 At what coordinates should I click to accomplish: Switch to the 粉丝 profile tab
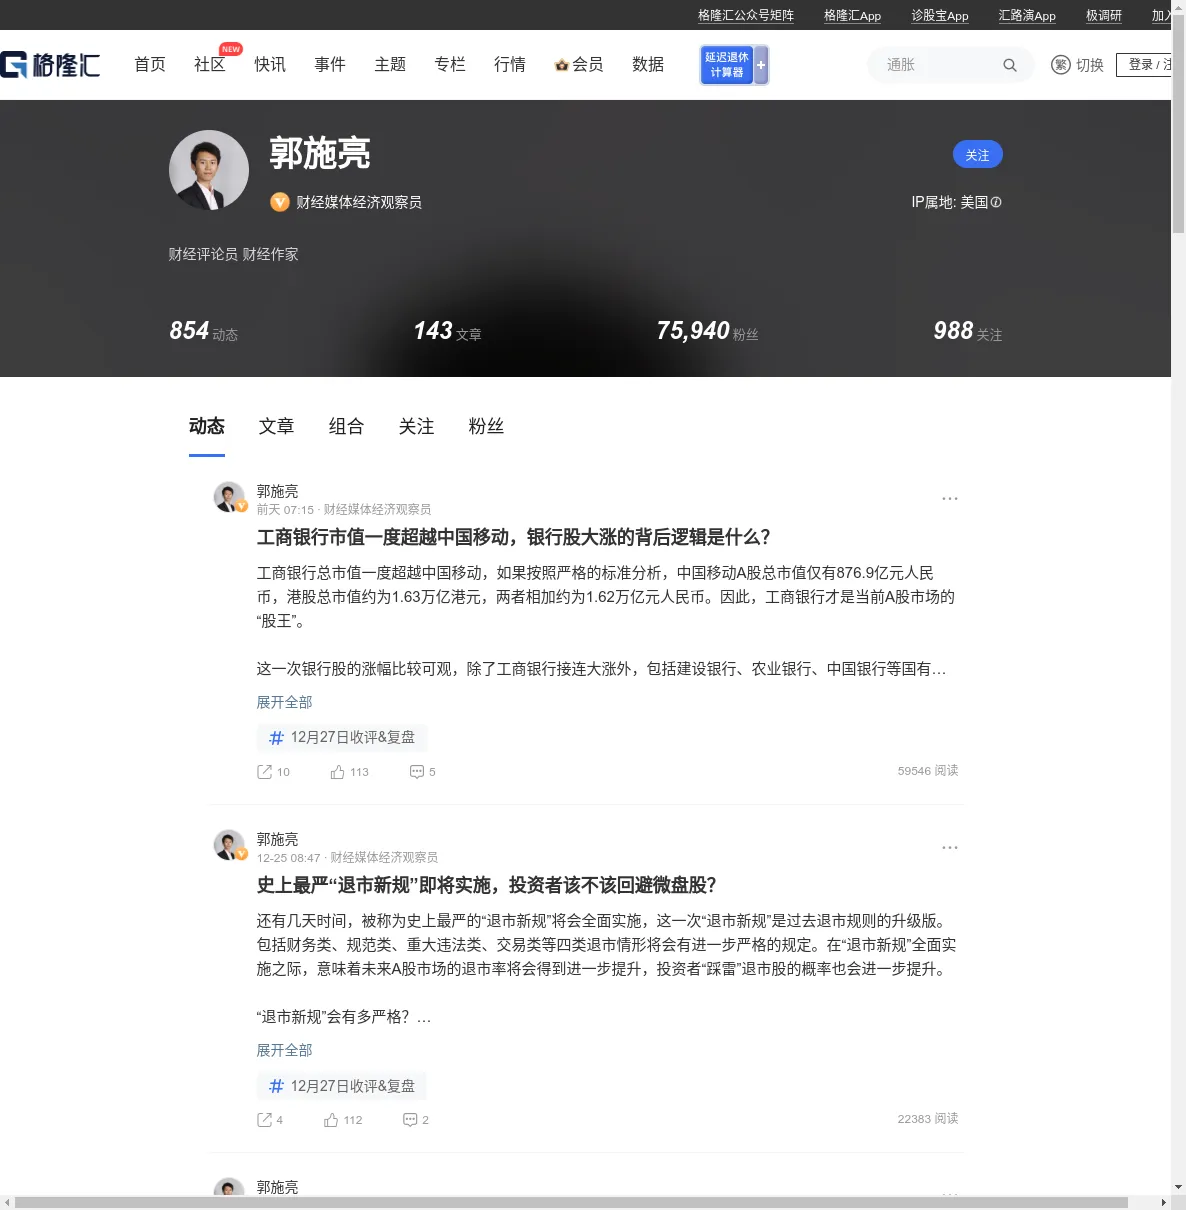click(x=487, y=426)
